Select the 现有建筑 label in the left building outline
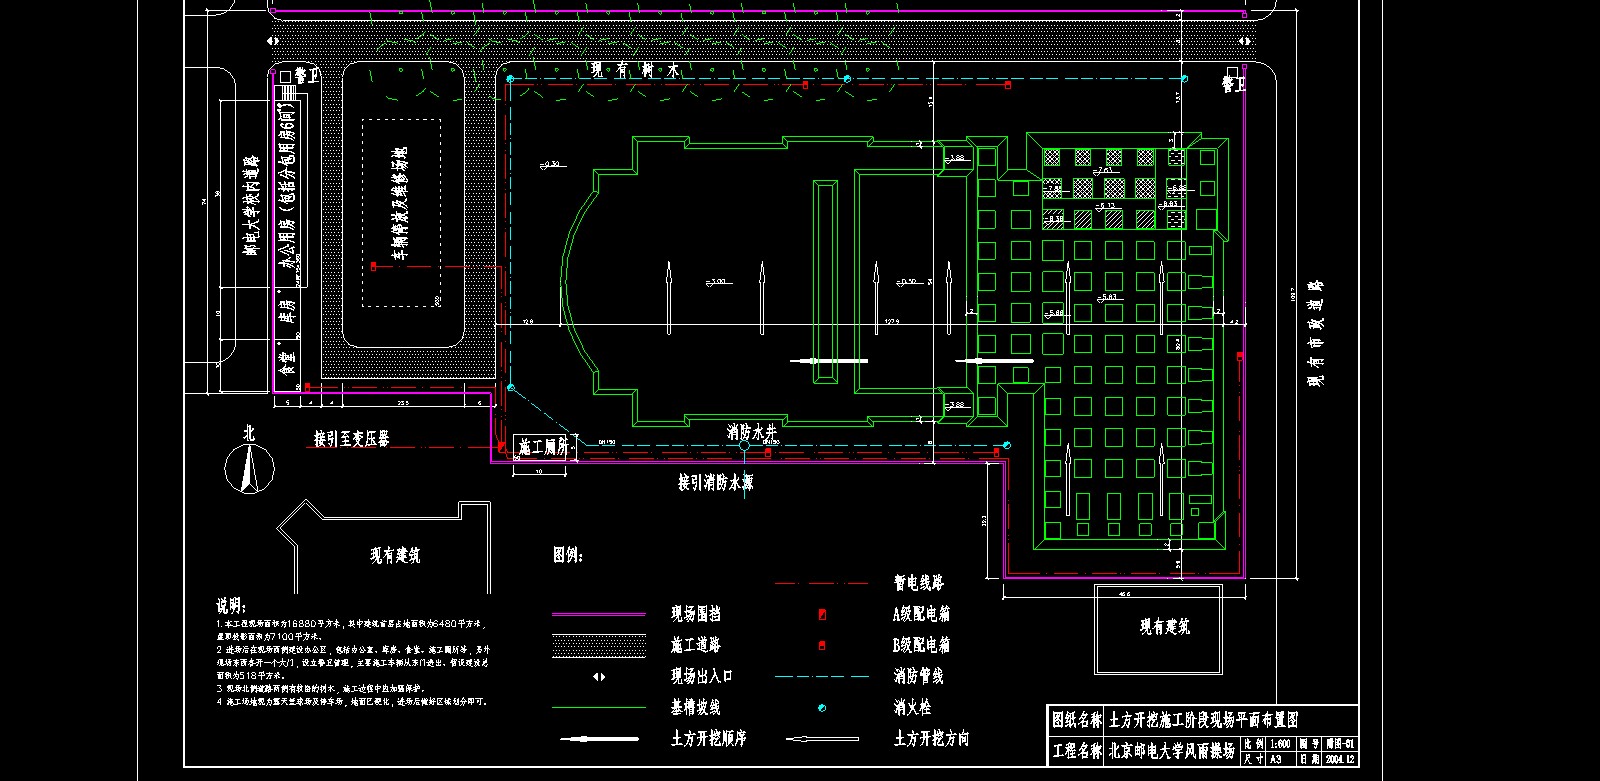The width and height of the screenshot is (1600, 781). [x=395, y=554]
